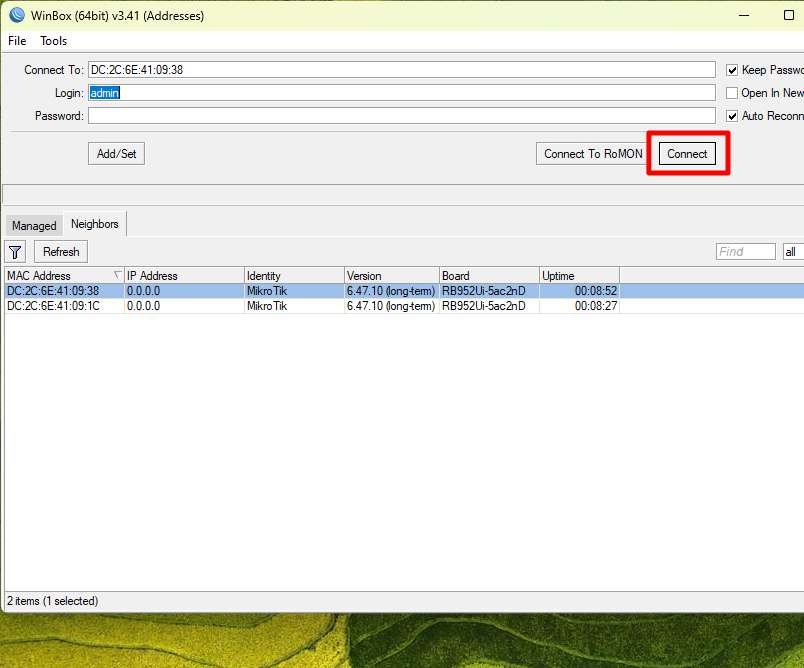Enable the Keep Password checkbox
The height and width of the screenshot is (668, 804).
(x=732, y=70)
